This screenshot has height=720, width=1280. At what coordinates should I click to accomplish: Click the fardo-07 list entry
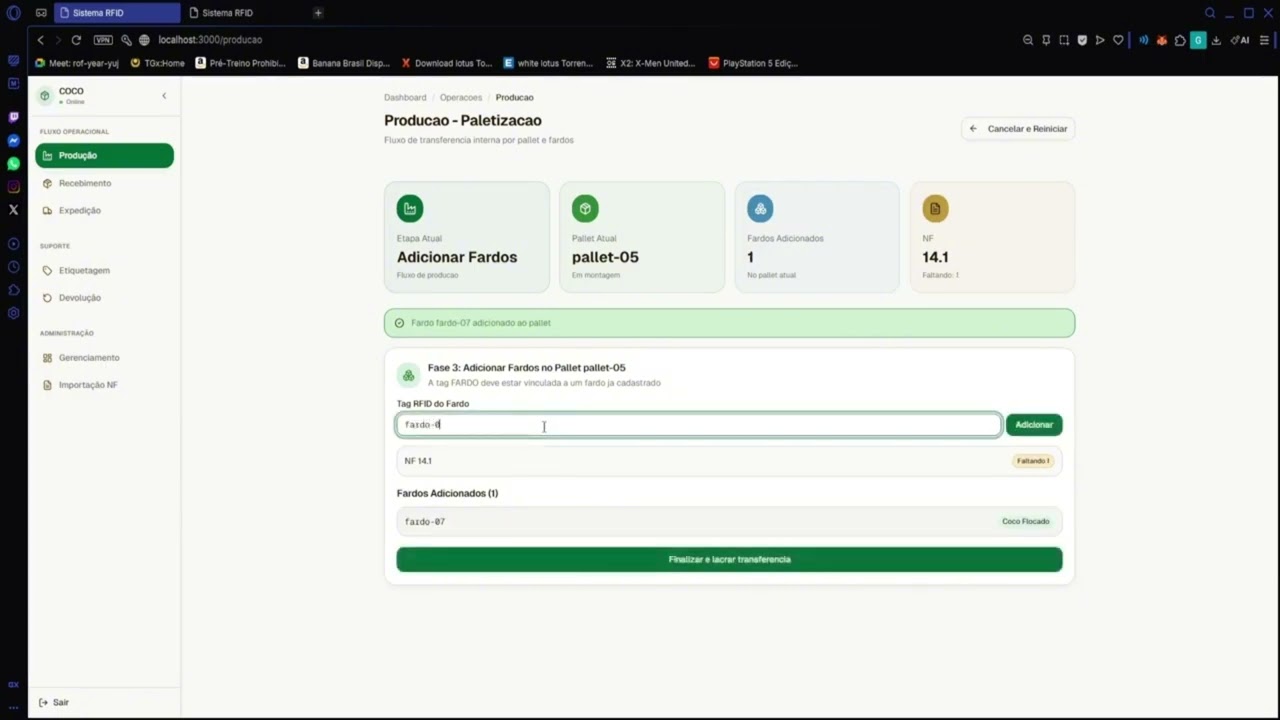pyautogui.click(x=729, y=521)
